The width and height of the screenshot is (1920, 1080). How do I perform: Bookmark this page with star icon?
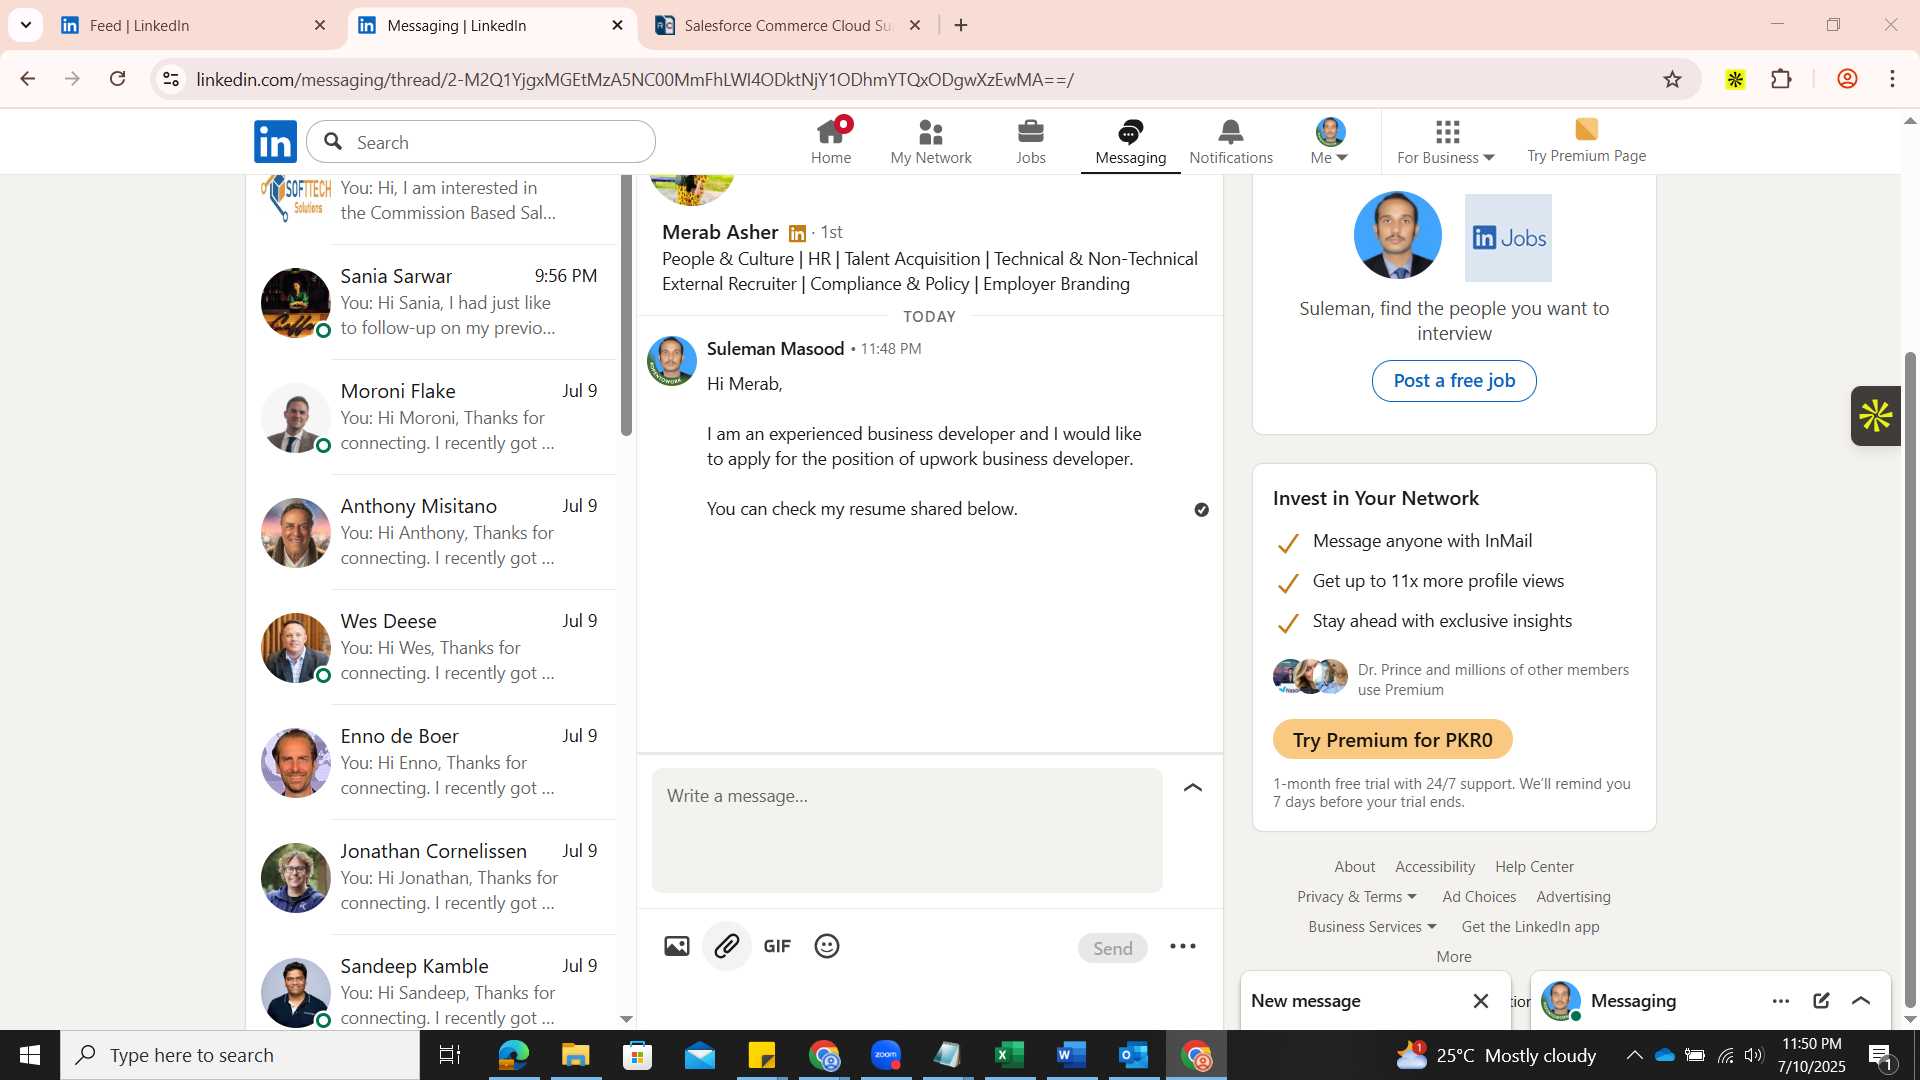pos(1673,79)
